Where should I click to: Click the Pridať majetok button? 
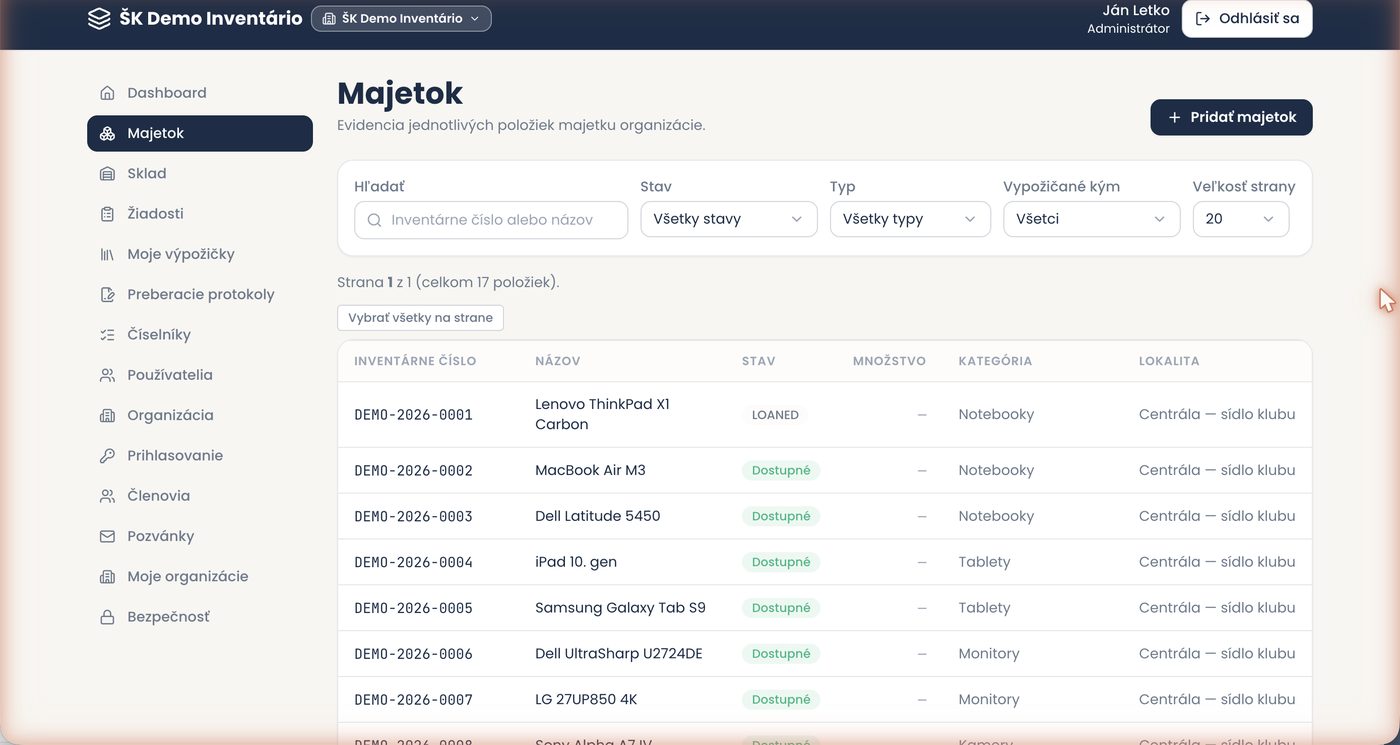tap(1231, 117)
